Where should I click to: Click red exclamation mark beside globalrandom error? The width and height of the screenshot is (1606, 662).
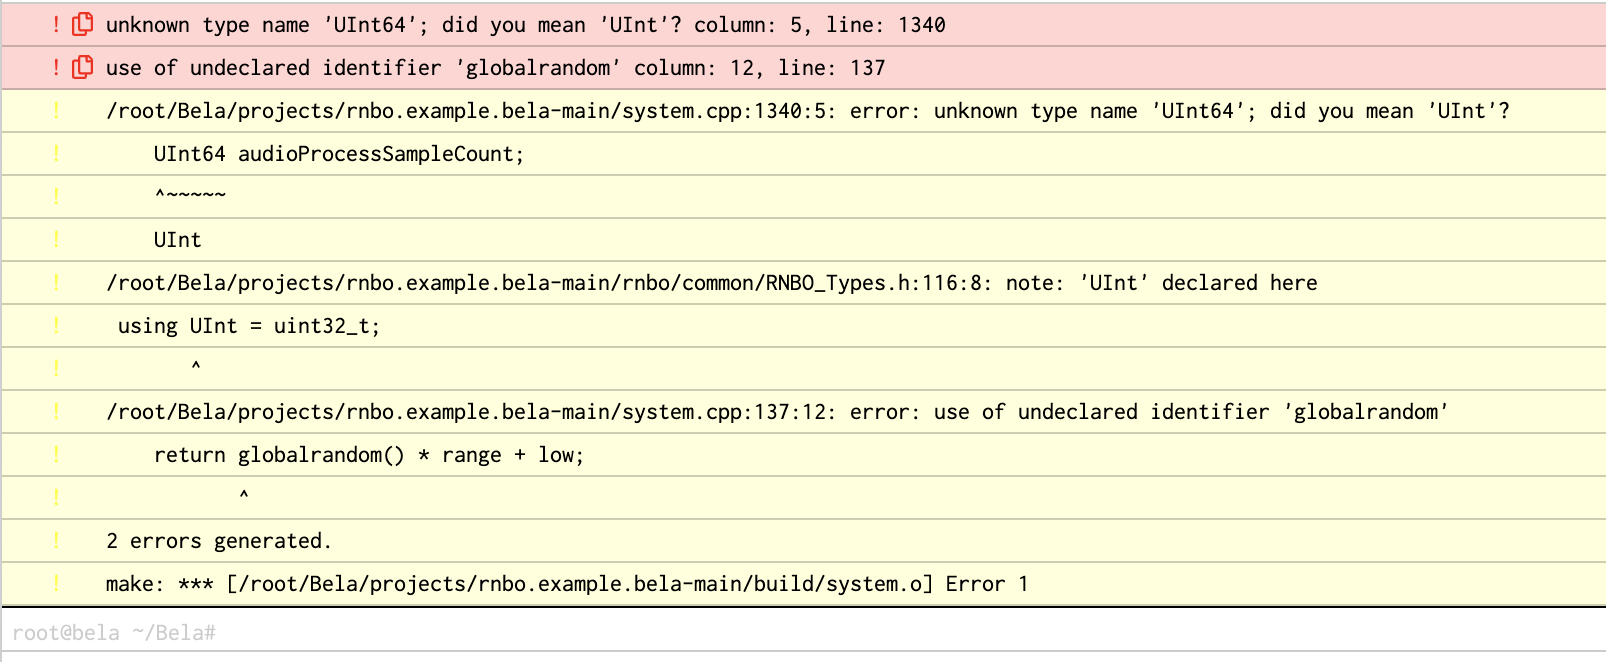56,67
